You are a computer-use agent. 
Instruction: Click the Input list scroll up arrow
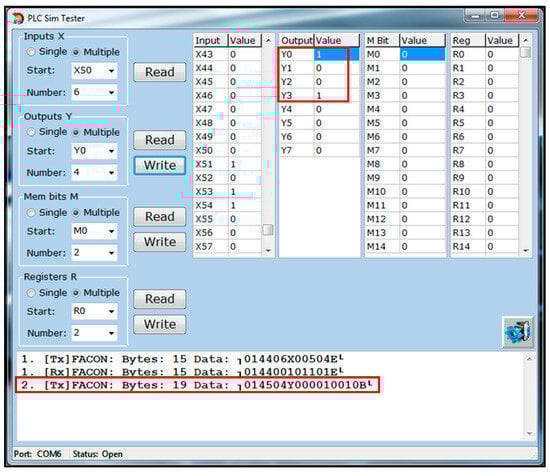point(268,41)
